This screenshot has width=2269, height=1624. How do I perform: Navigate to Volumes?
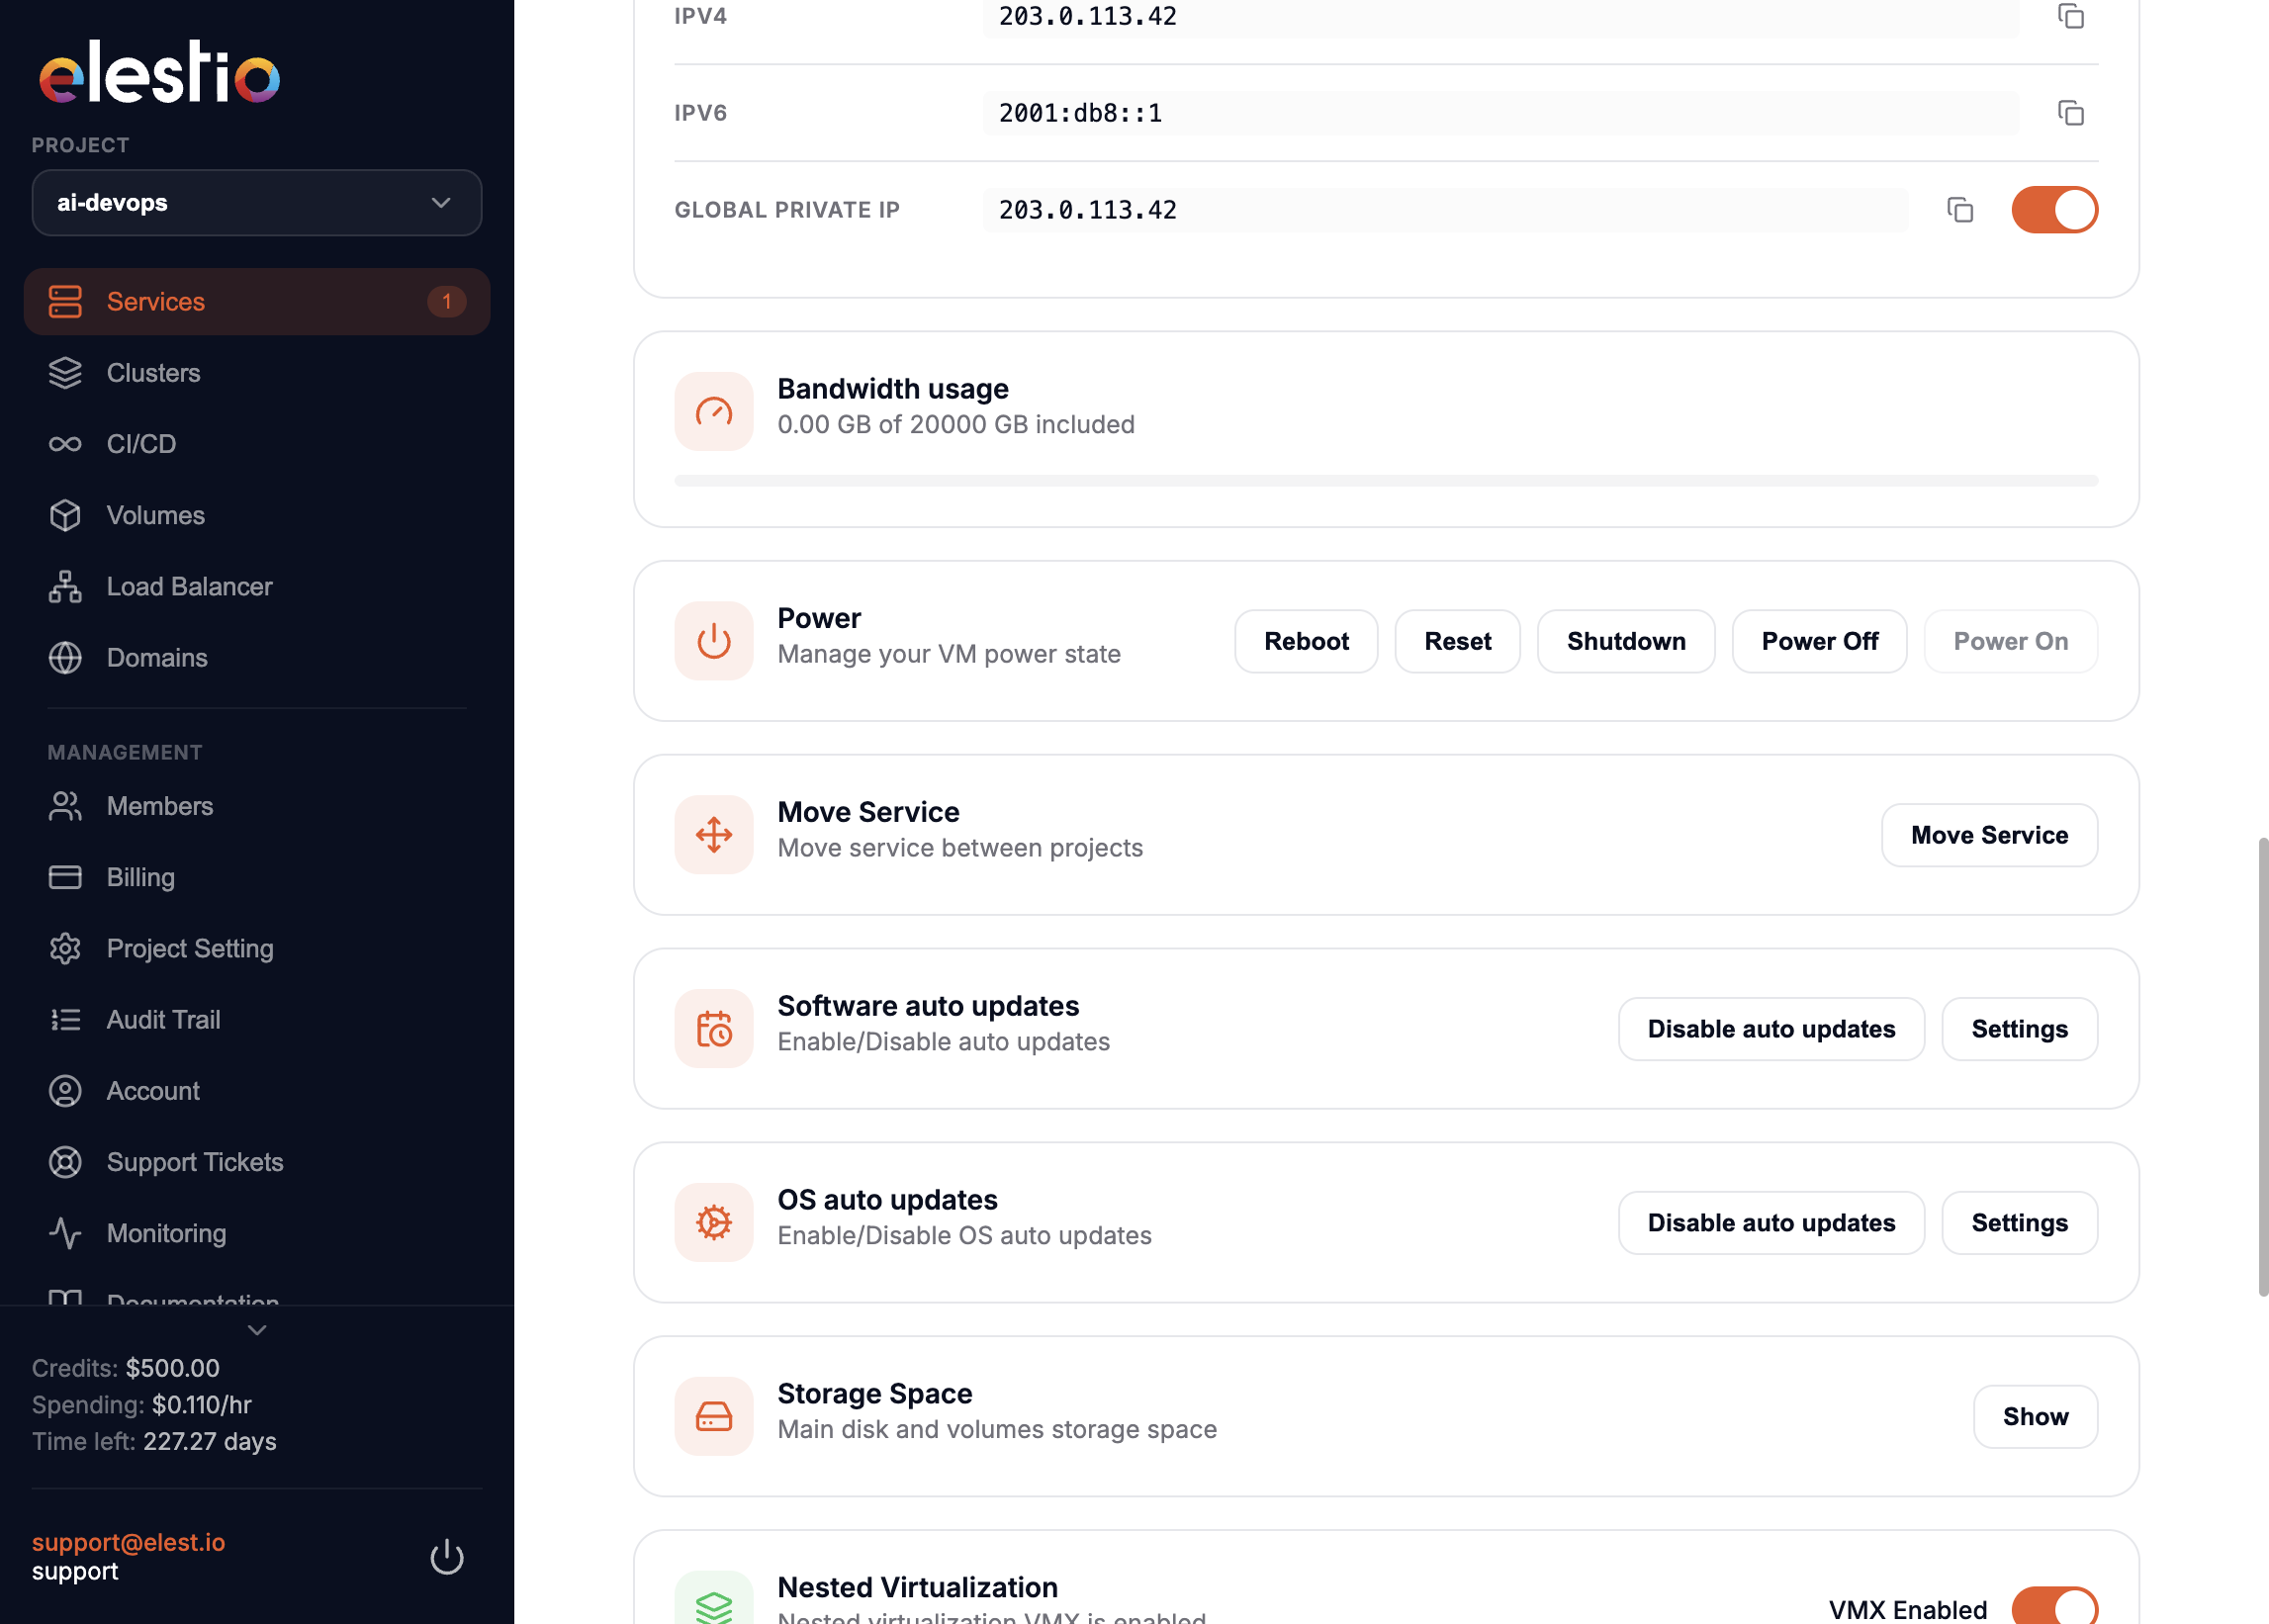coord(257,515)
